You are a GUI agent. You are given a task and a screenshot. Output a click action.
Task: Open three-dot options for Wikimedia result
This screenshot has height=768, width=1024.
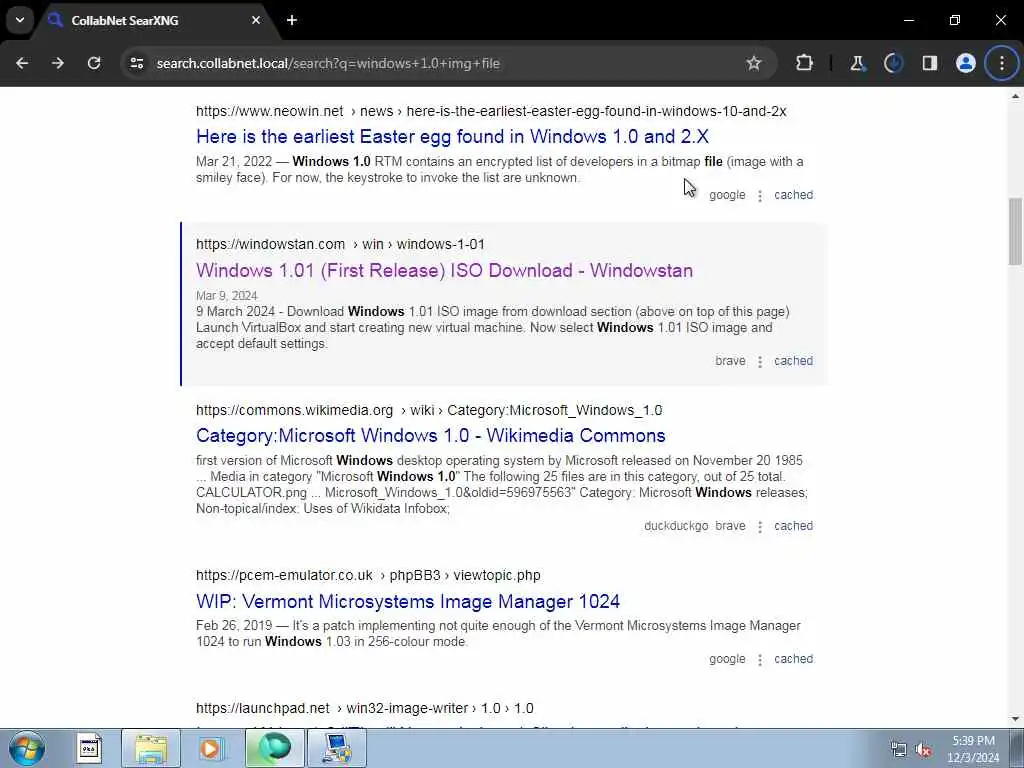click(760, 526)
